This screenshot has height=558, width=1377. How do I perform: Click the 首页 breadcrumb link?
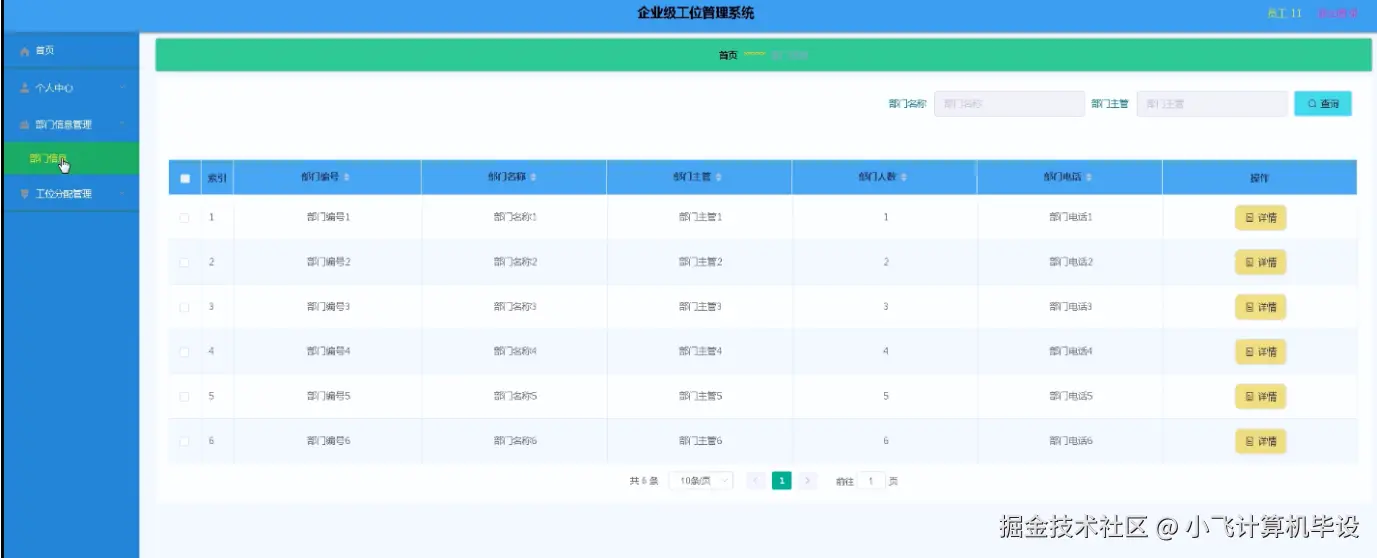[x=728, y=55]
